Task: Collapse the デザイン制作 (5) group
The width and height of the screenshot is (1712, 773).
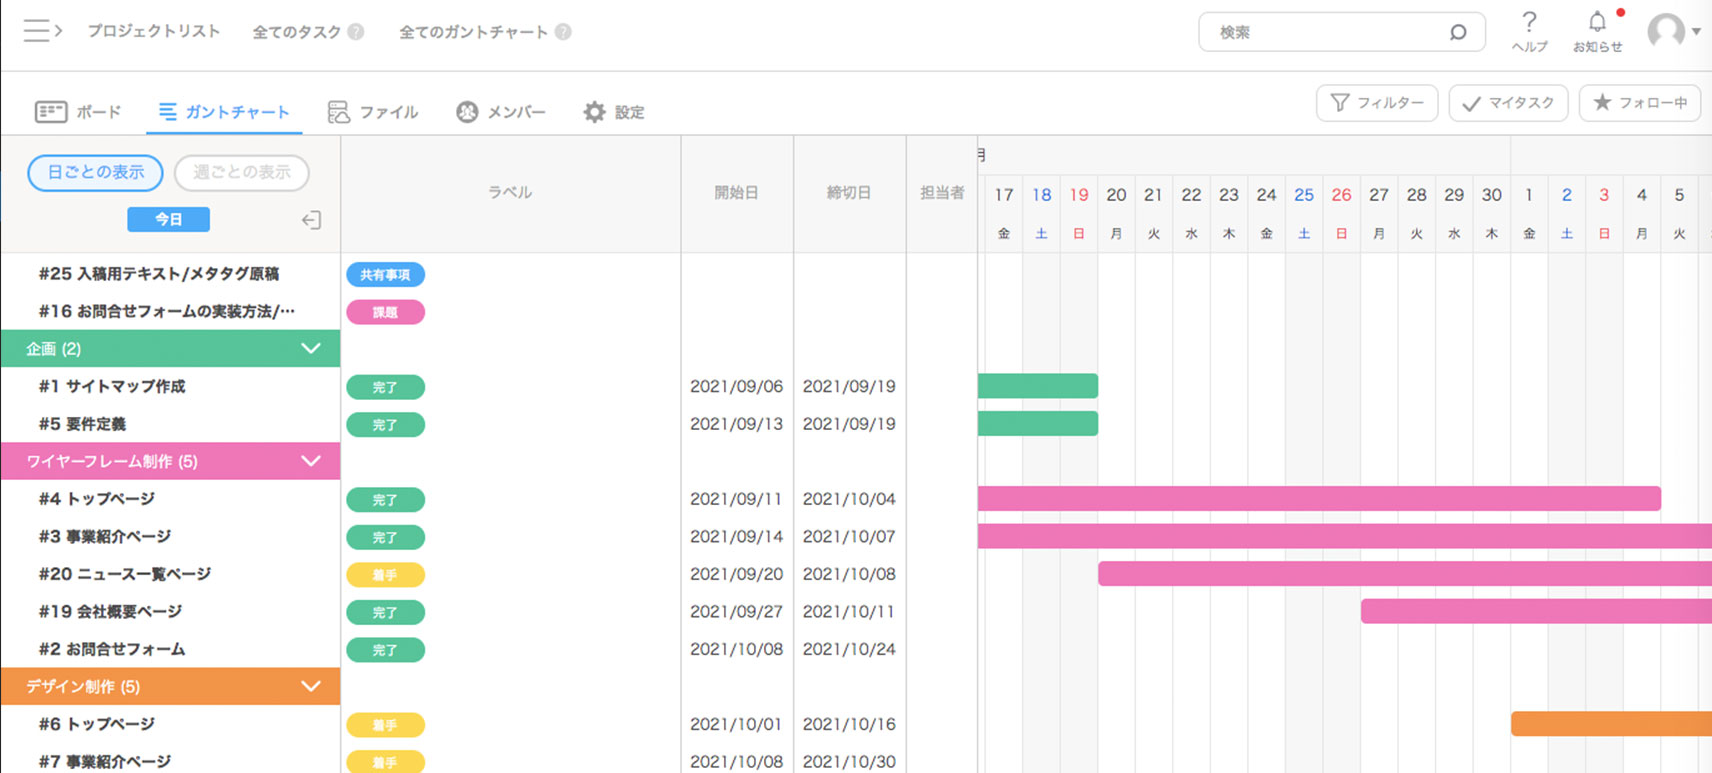Action: 311,686
